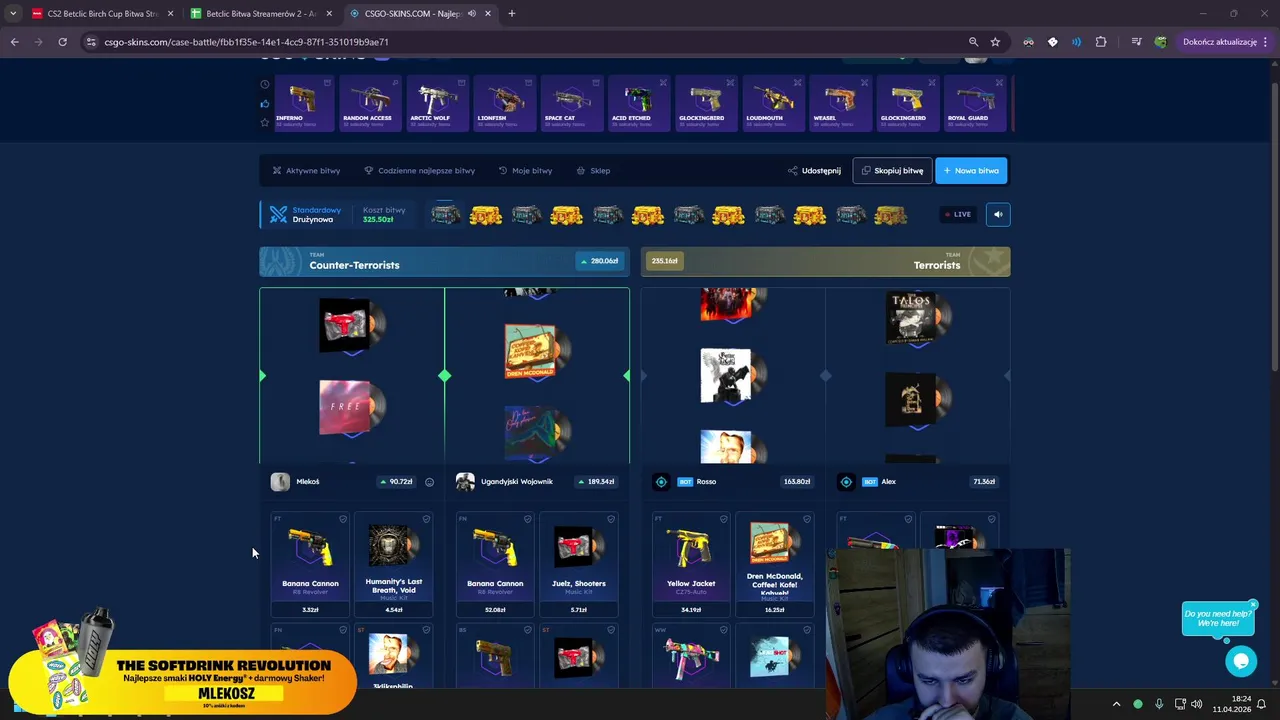
Task: Open the volume control in taskbar
Action: point(1197,704)
